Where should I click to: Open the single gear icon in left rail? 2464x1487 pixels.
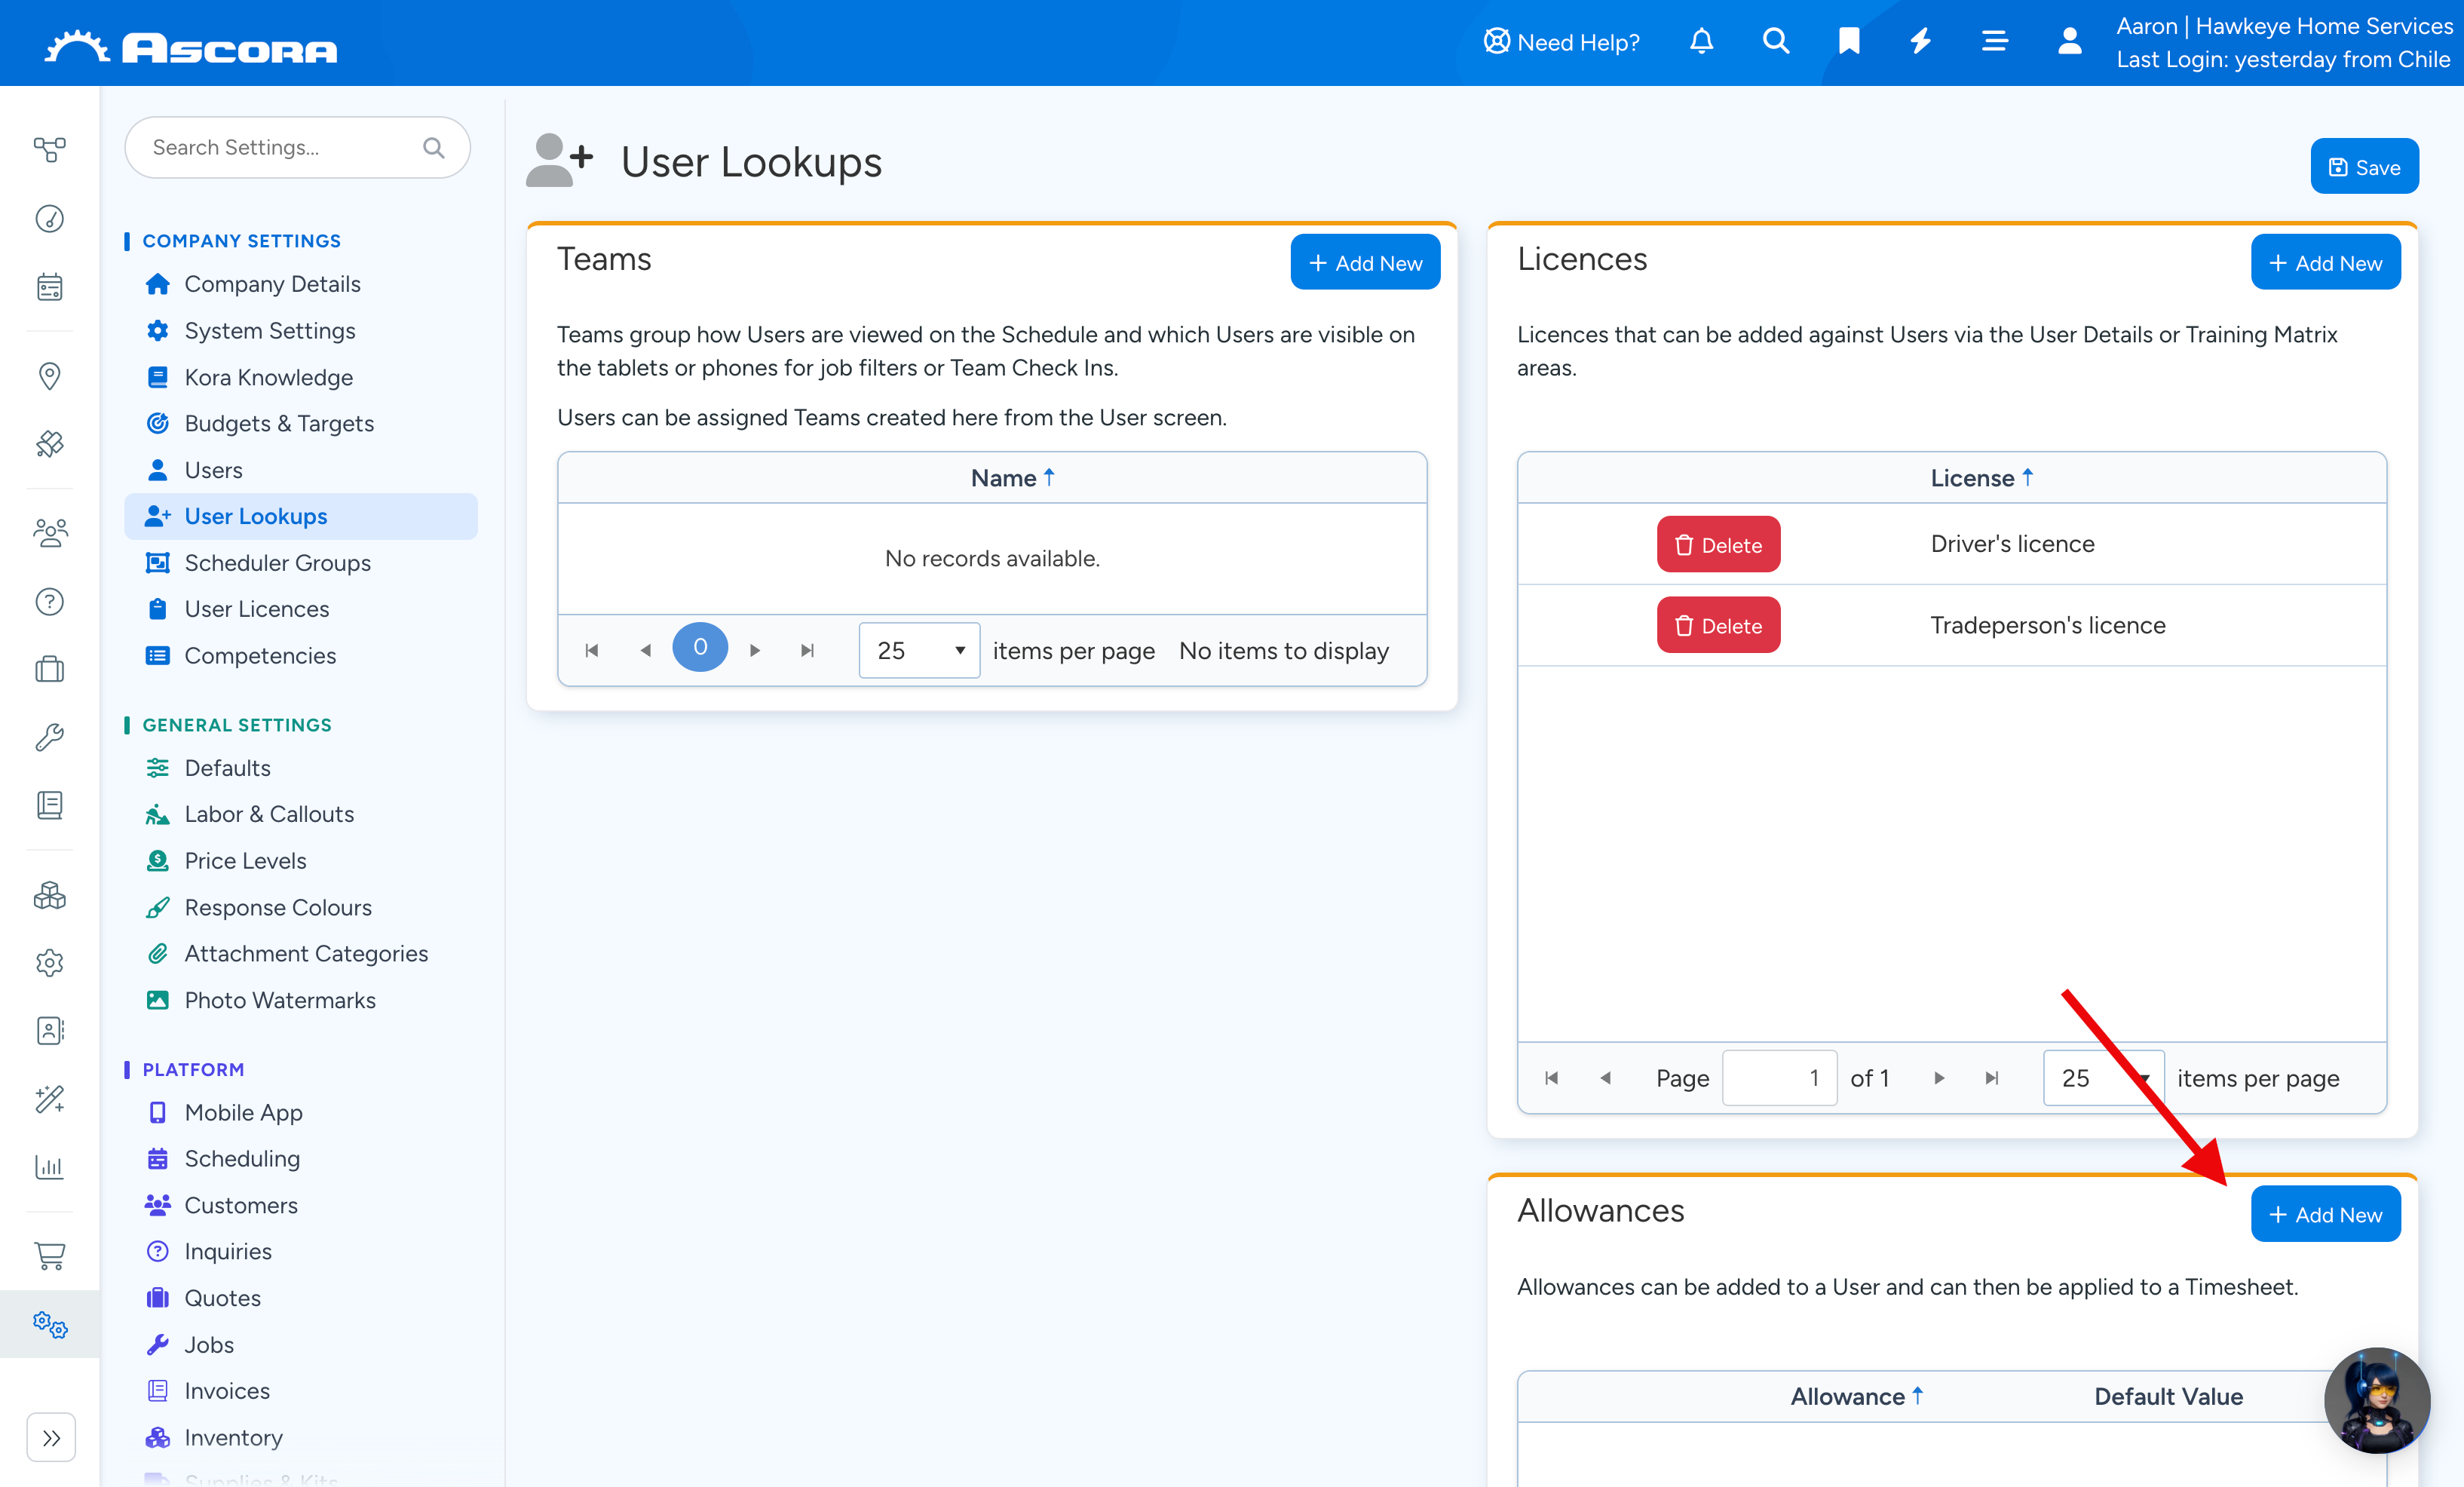tap(49, 963)
